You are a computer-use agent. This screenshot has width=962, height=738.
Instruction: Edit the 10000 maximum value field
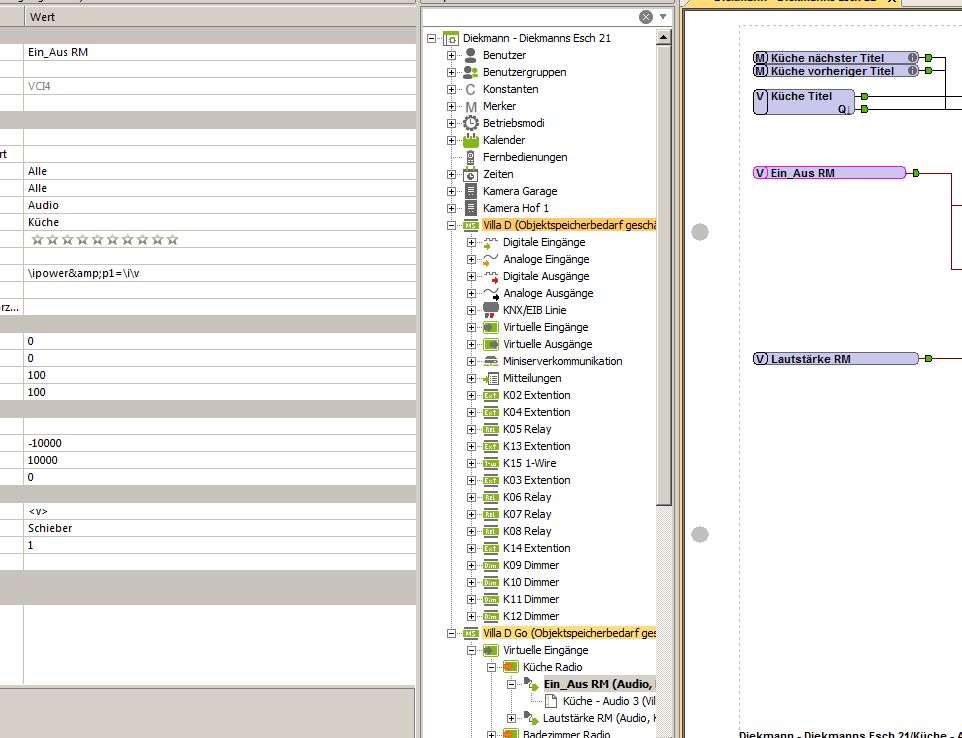tap(220, 460)
